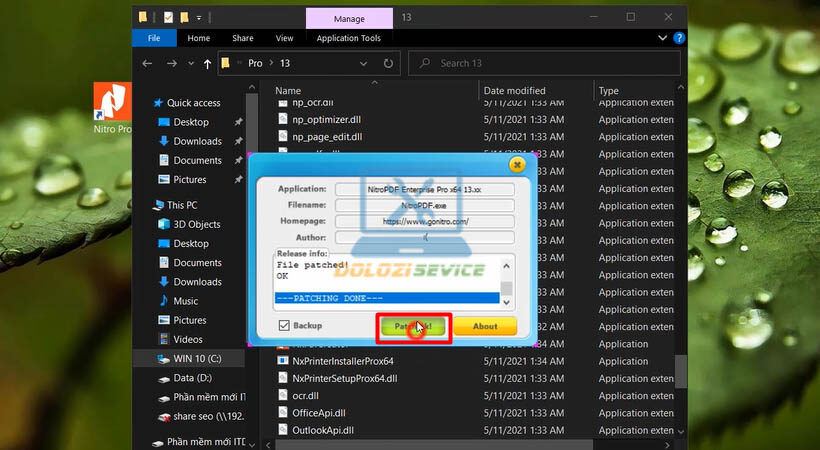Click the Release info scrollbar

(507, 281)
